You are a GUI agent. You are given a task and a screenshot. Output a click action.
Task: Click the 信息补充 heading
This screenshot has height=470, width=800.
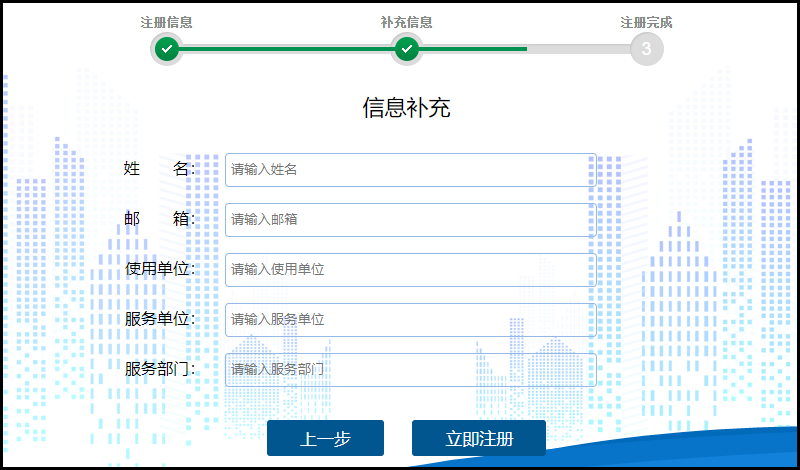point(407,108)
